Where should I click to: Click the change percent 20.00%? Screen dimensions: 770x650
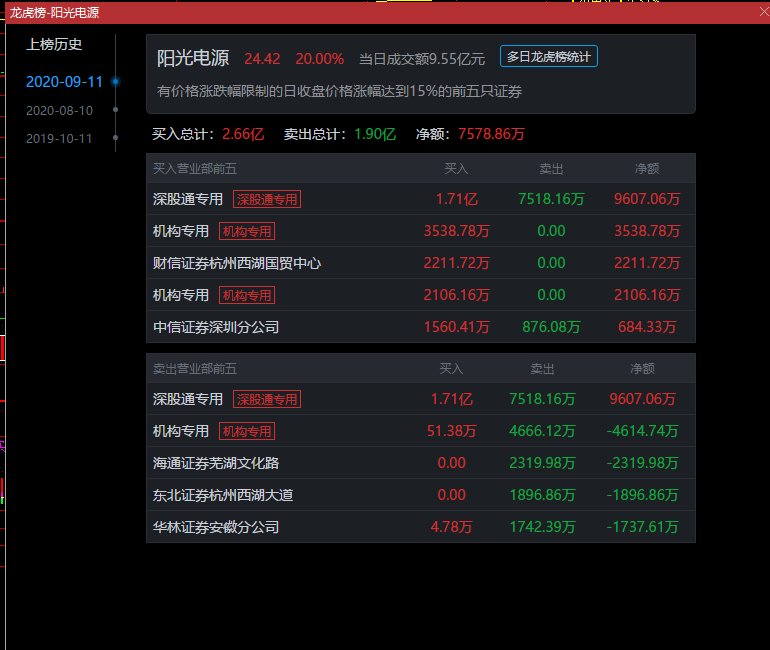[x=320, y=59]
